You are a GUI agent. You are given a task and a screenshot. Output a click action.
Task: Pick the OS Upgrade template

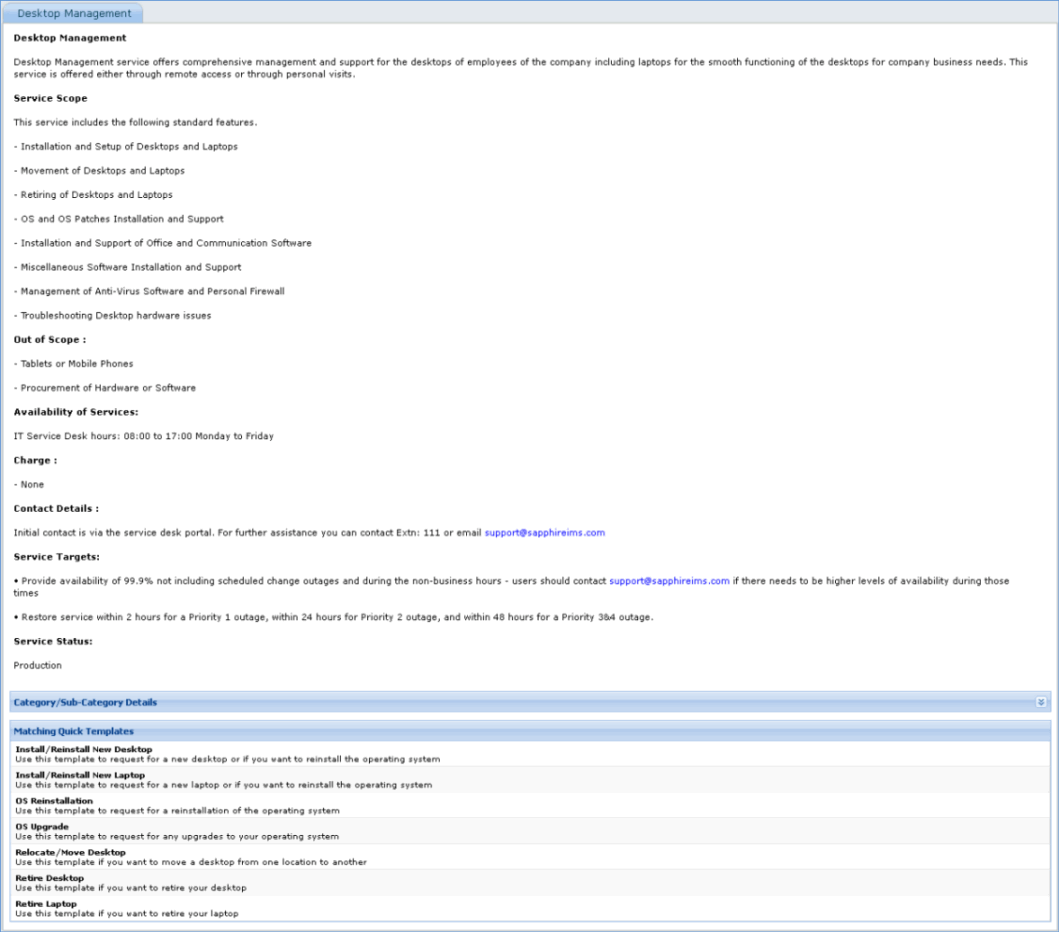click(x=40, y=826)
